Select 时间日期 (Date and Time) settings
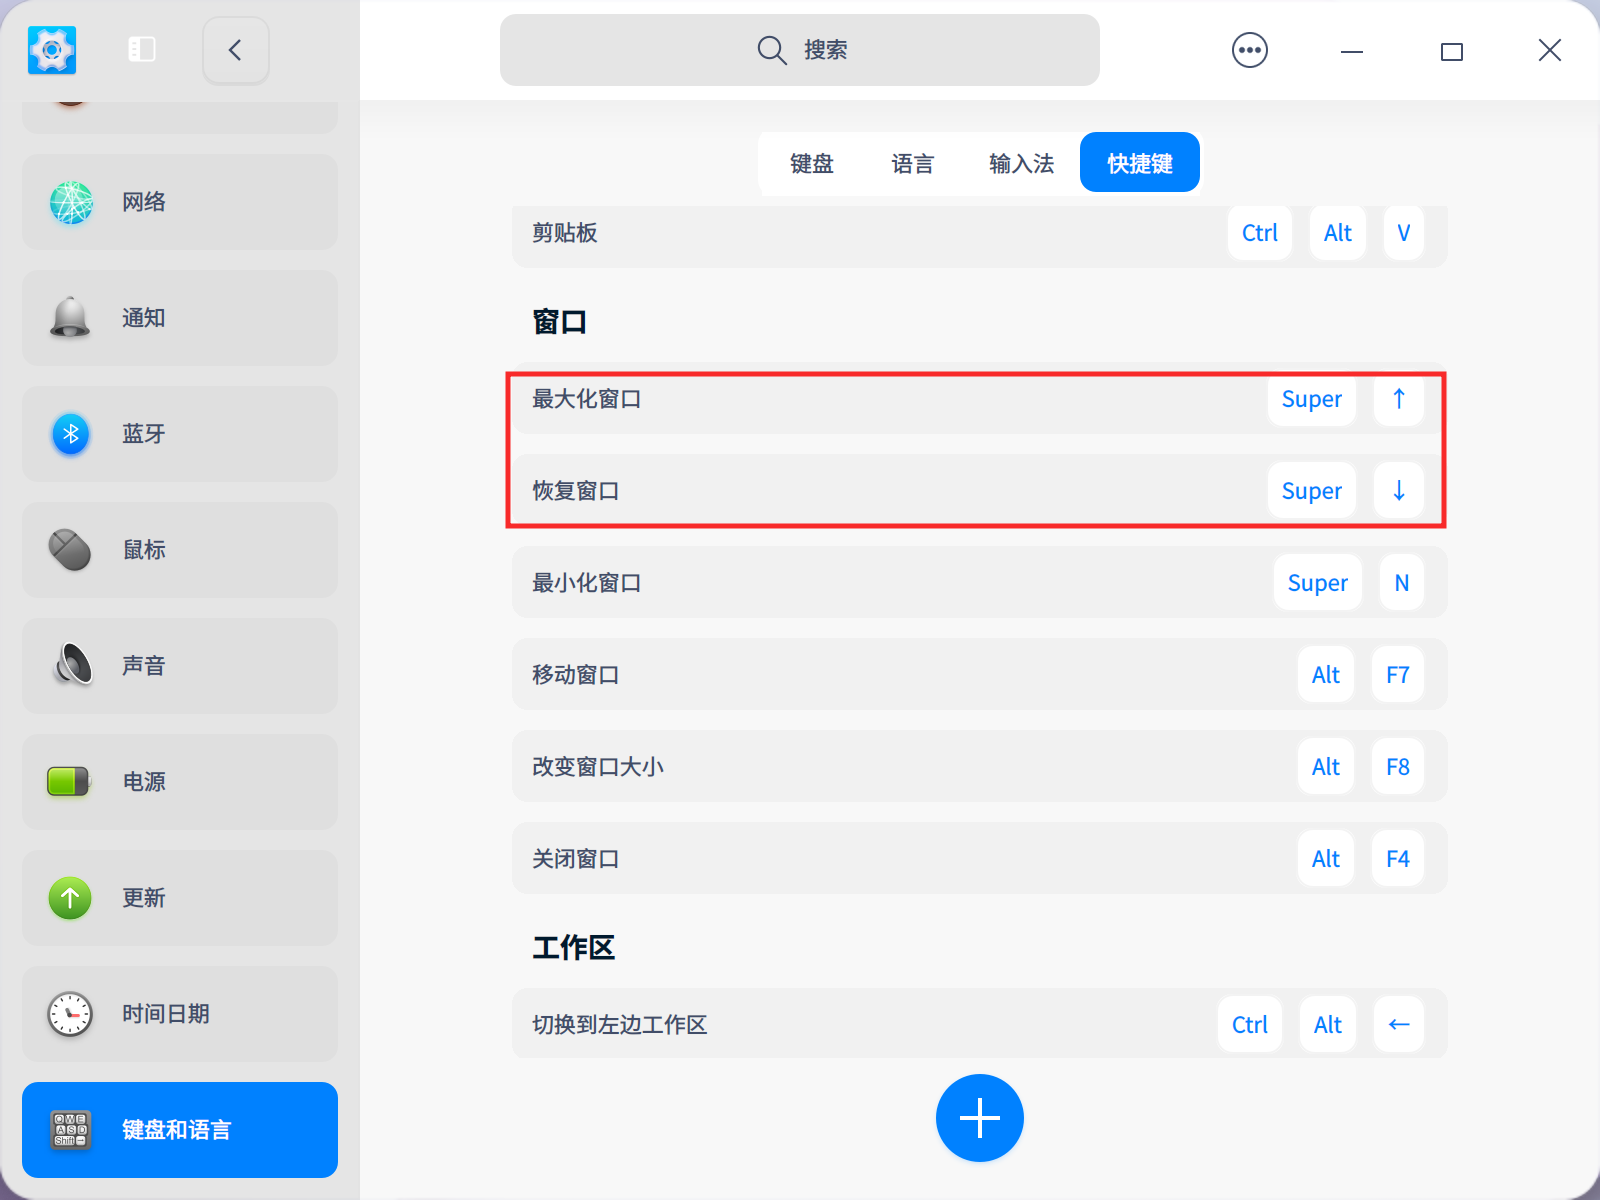The image size is (1600, 1200). pyautogui.click(x=179, y=1014)
